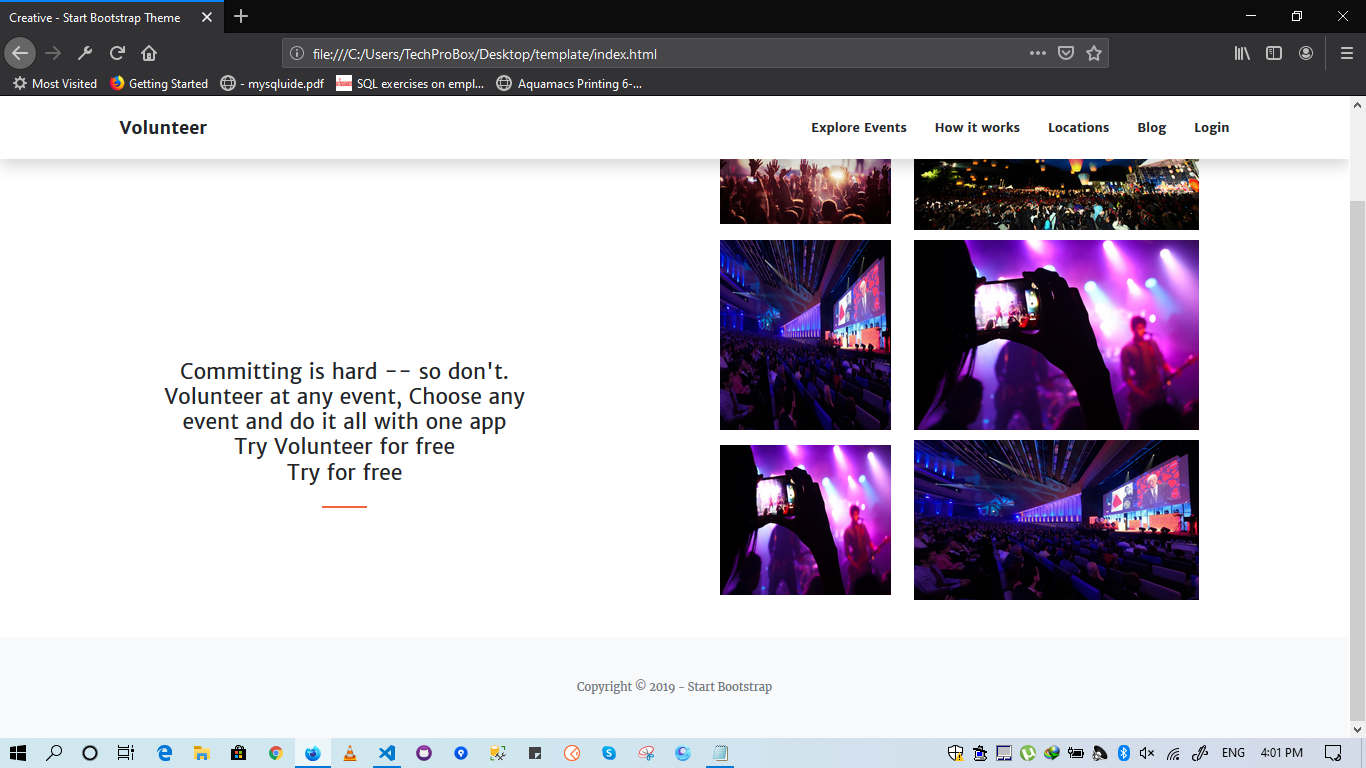Screen dimensions: 1366x768
Task: Click the 'Try Volunteer for free' text
Action: coord(345,446)
